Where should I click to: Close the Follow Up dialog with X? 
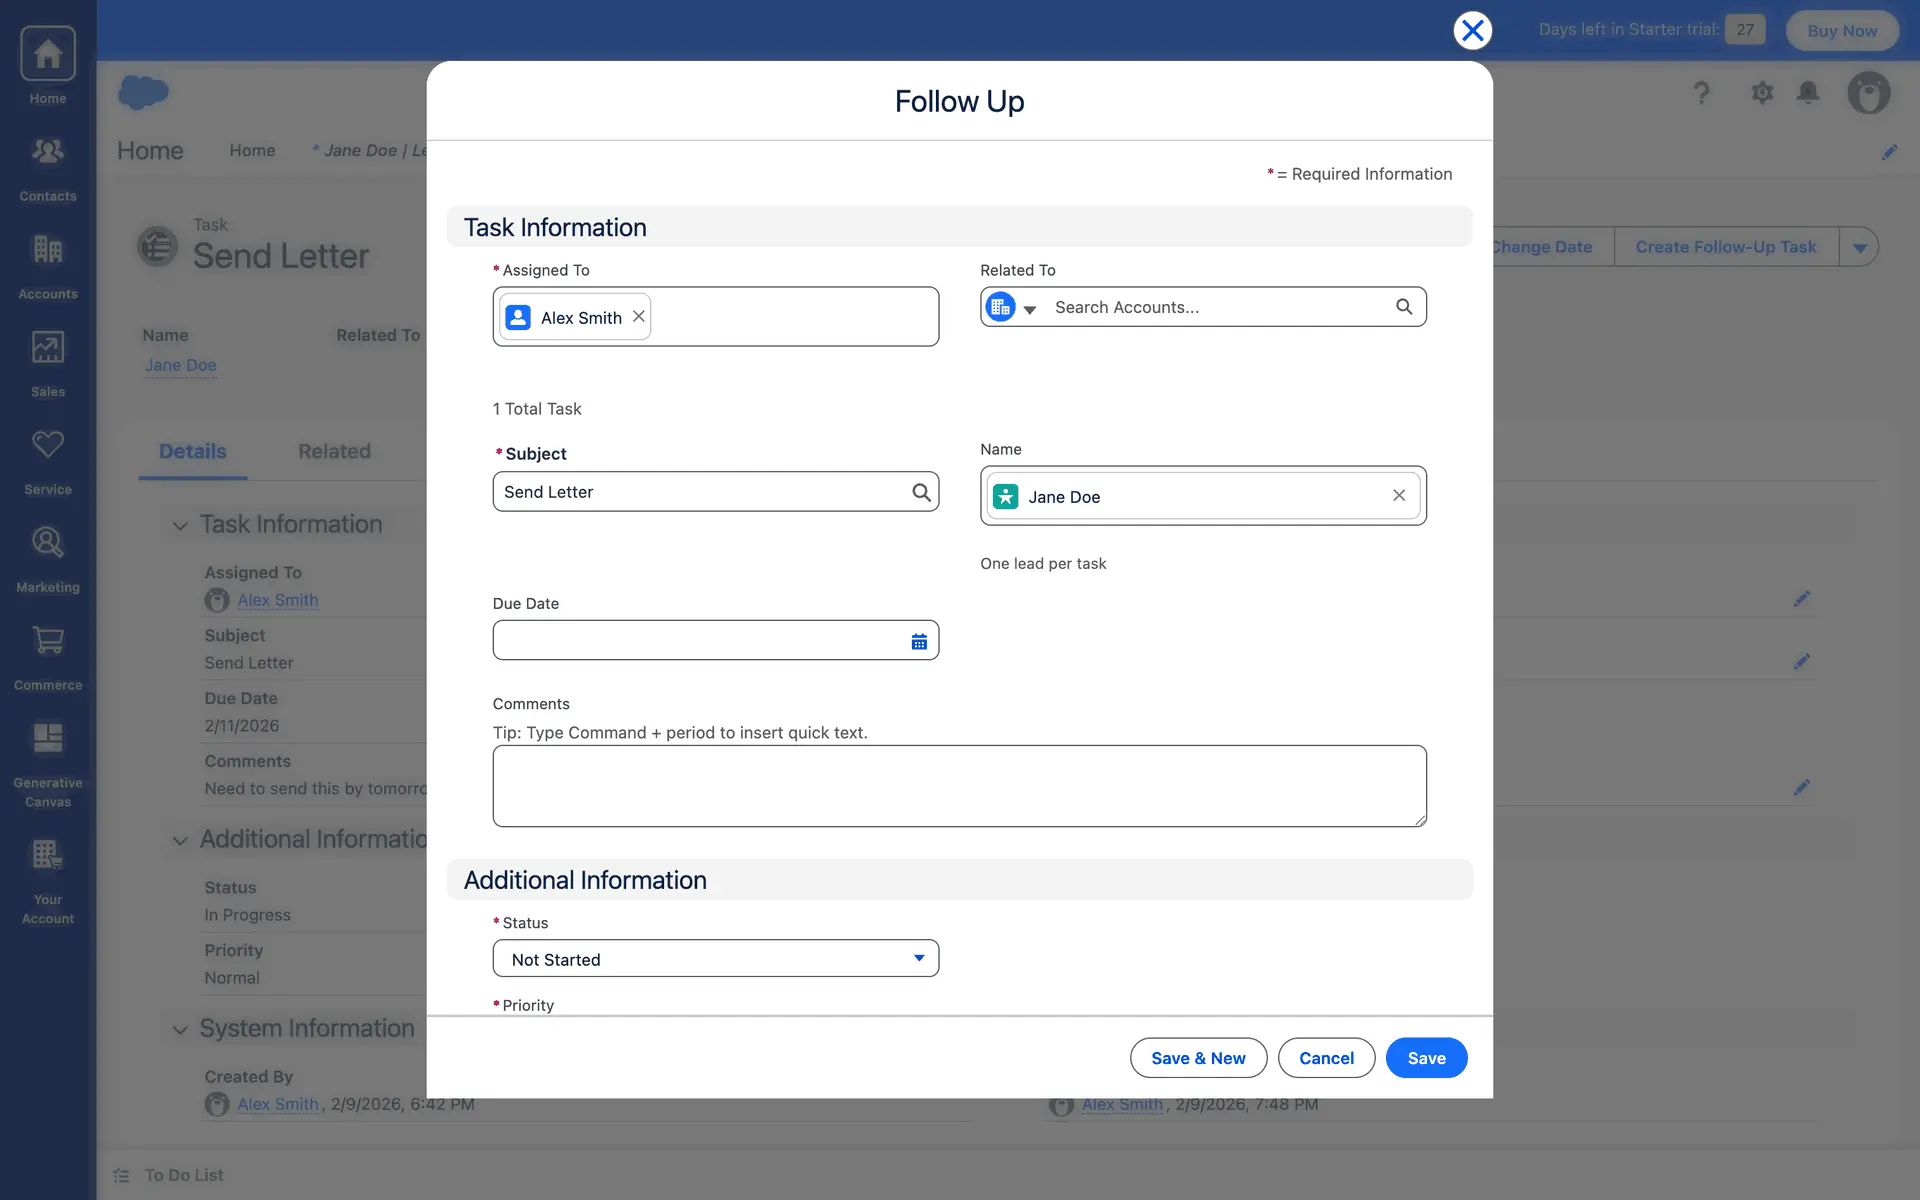pyautogui.click(x=1472, y=30)
